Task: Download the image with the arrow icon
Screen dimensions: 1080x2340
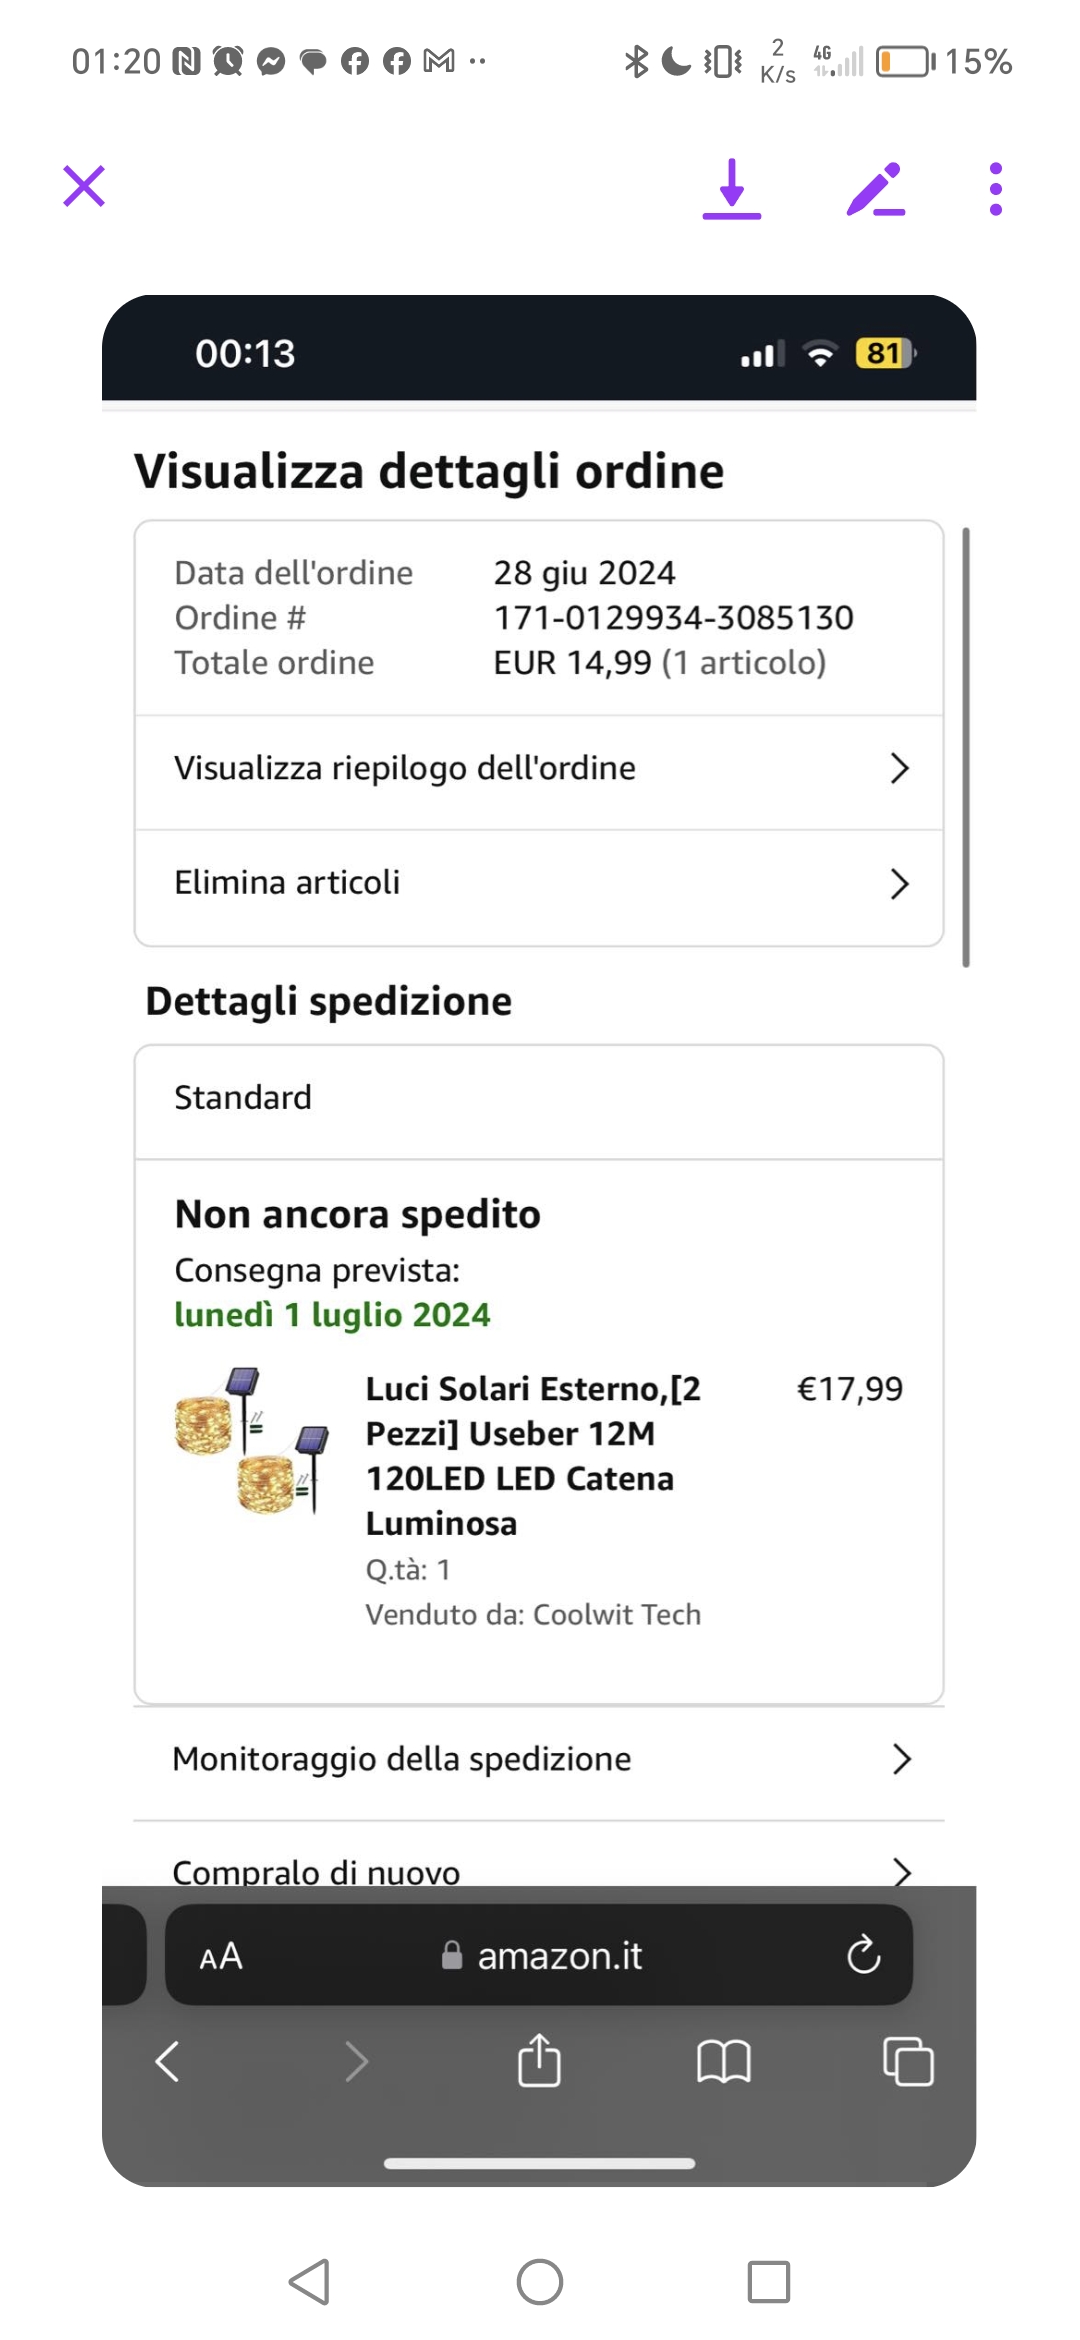Action: [x=732, y=188]
